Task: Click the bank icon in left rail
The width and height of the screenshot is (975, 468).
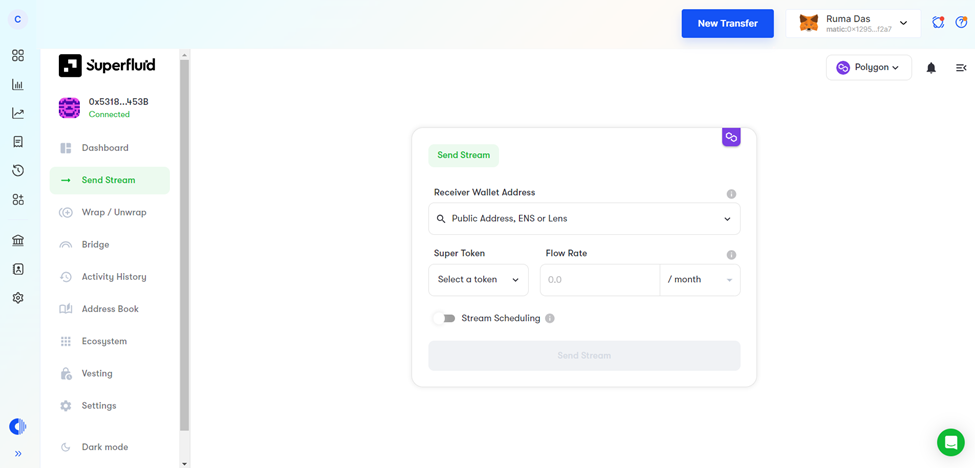Action: click(x=18, y=241)
